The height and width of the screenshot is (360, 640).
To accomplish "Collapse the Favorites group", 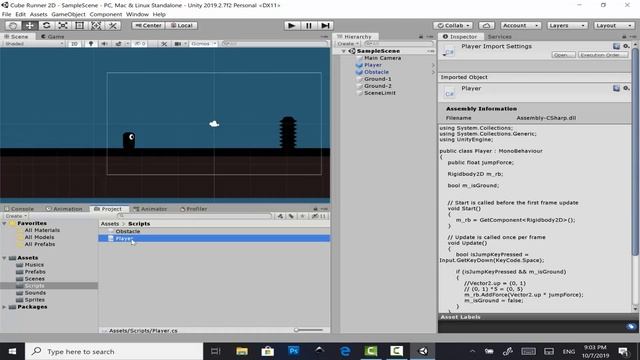I will click(x=4, y=223).
